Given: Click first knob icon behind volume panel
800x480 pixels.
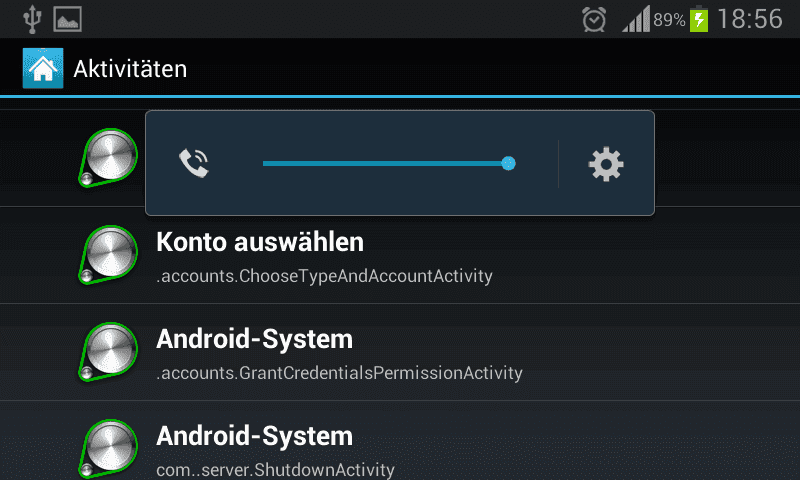Looking at the screenshot, I should click(108, 157).
